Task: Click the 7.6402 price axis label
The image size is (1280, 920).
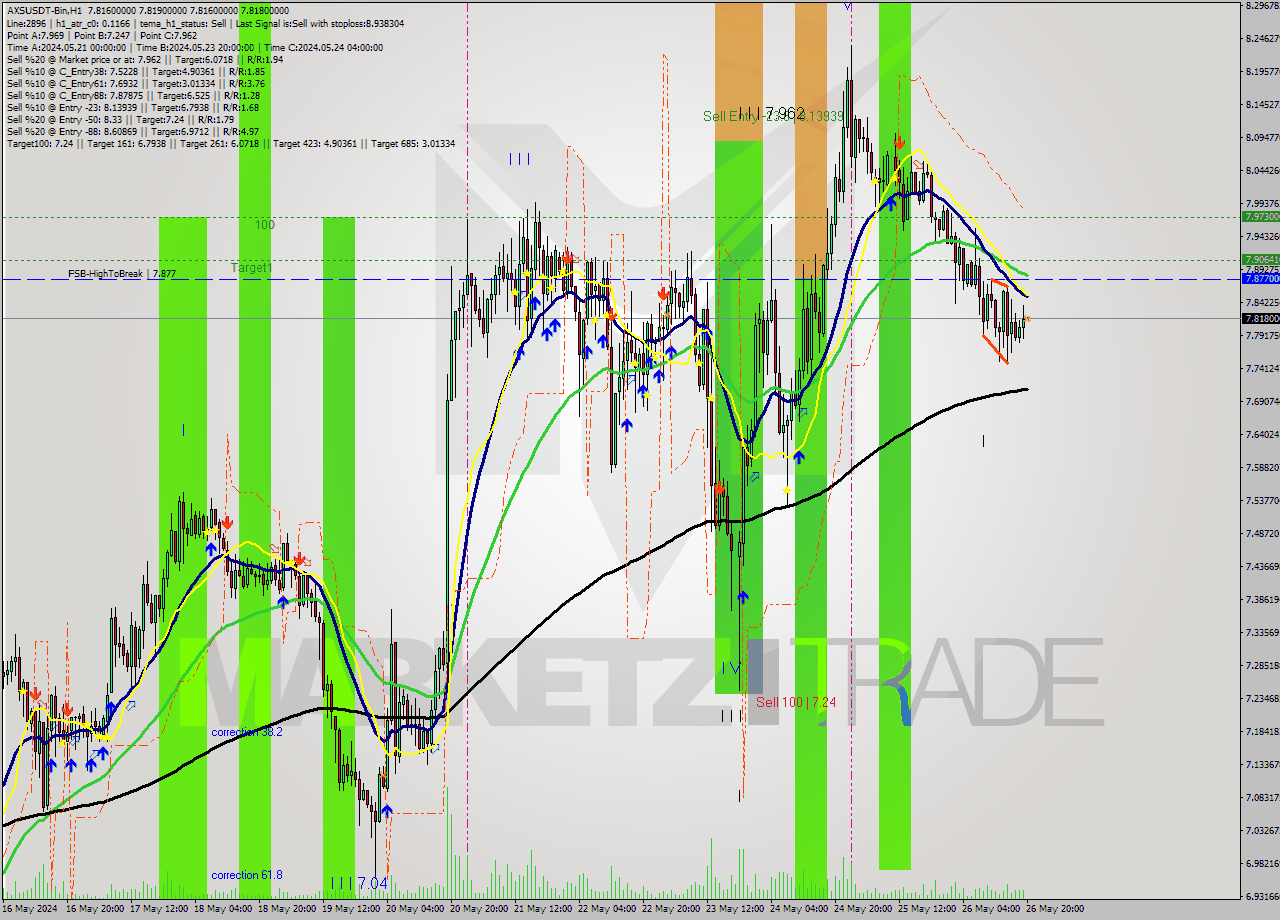Action: click(x=1262, y=435)
